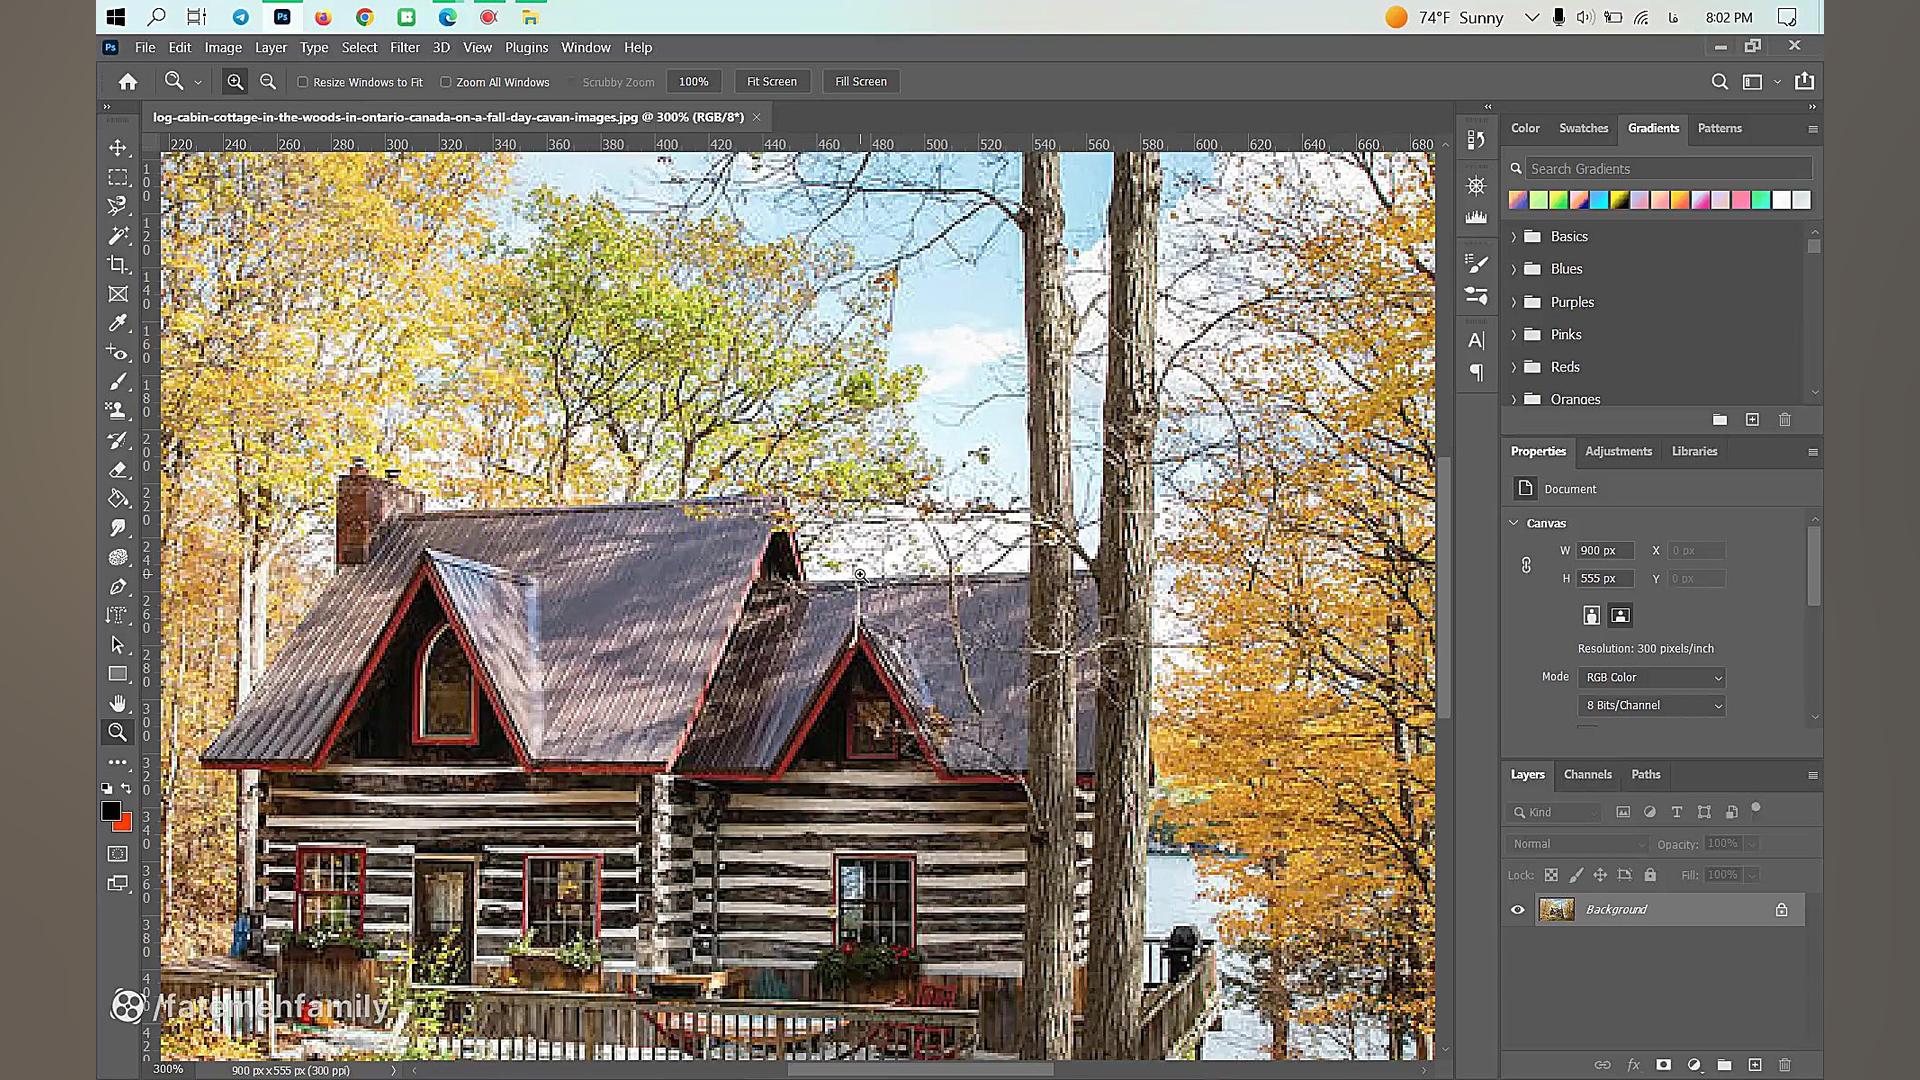This screenshot has width=1920, height=1080.
Task: Select the Eyedropper tool
Action: tap(118, 323)
